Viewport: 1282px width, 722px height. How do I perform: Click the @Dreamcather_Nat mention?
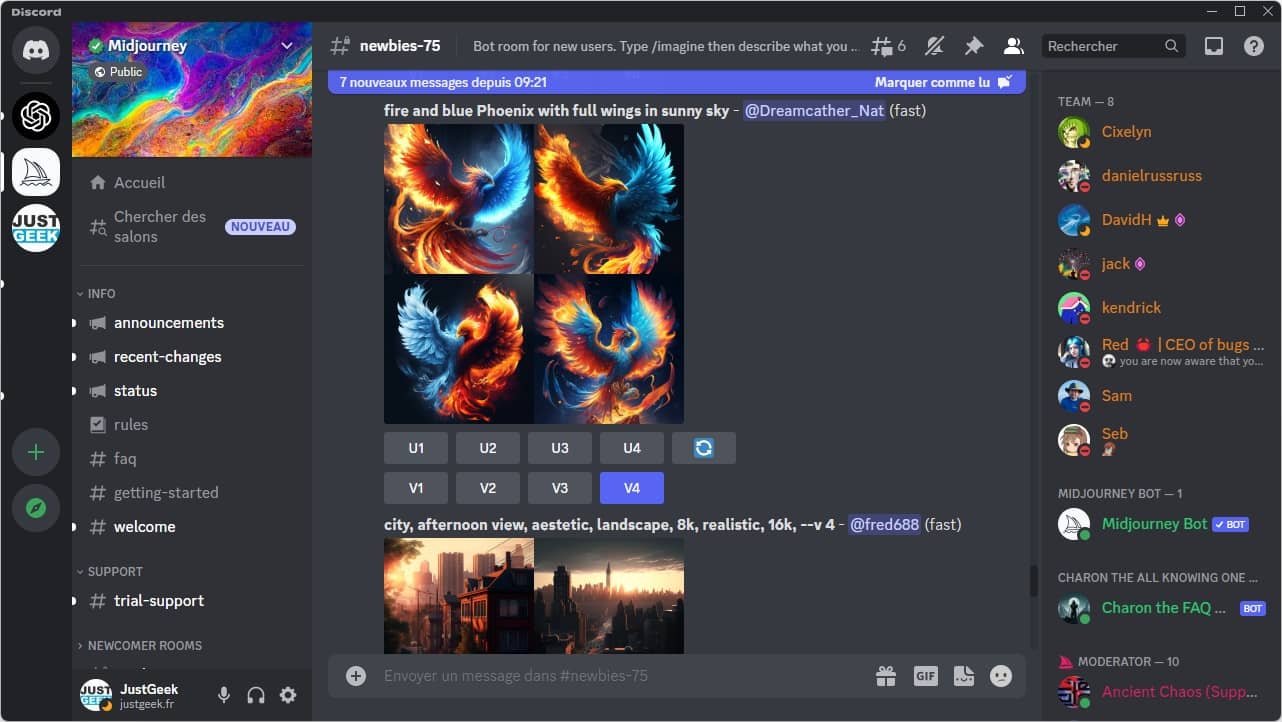[x=814, y=111]
